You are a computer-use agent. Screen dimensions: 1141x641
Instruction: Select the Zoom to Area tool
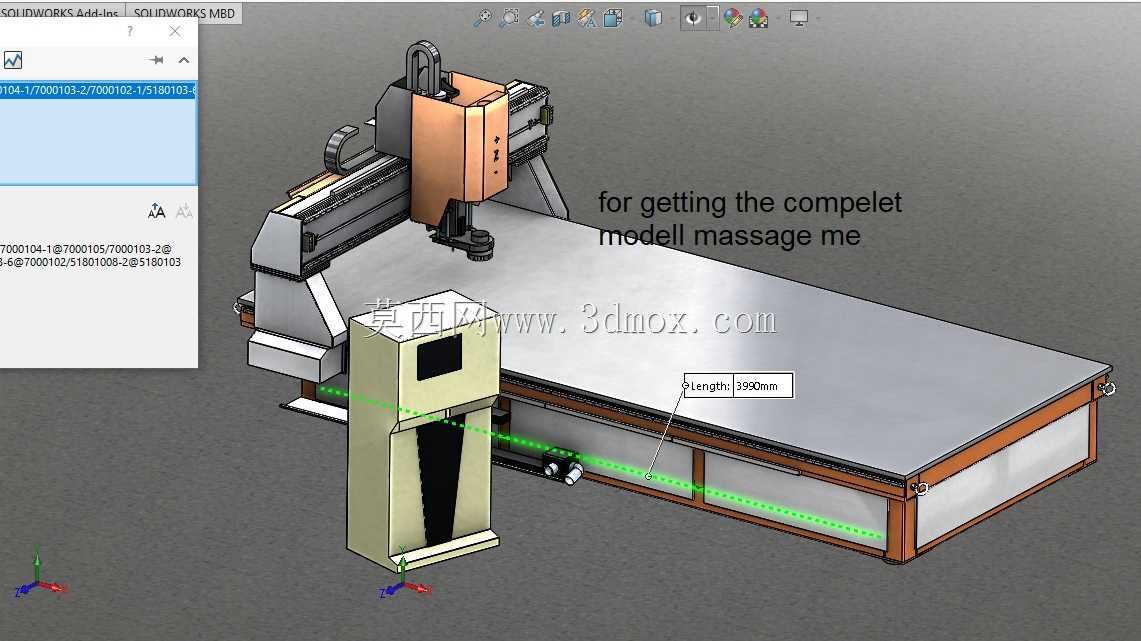509,18
